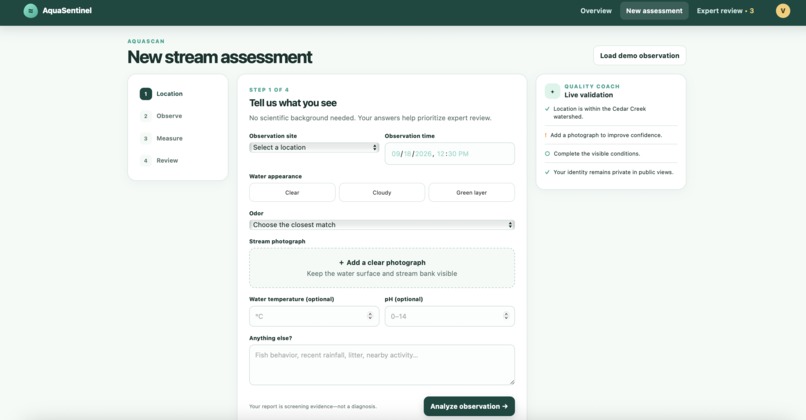
Task: Select Green layer water appearance option
Action: 471,192
